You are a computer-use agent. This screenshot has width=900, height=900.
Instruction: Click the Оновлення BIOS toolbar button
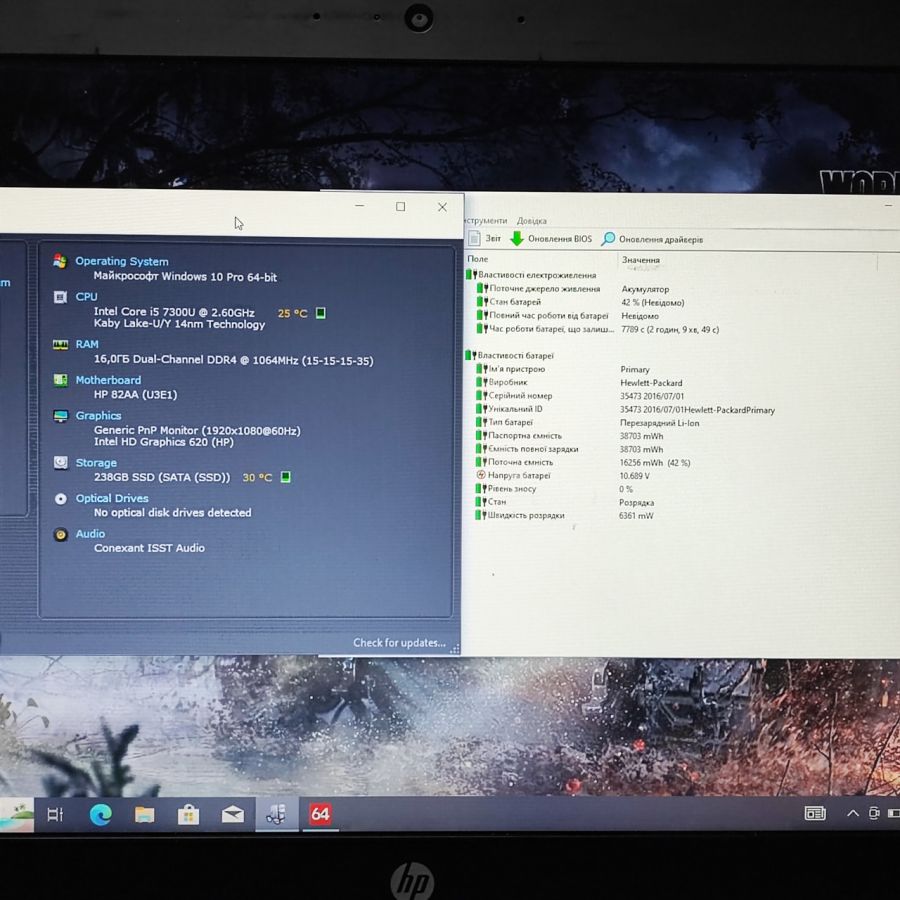coord(551,239)
